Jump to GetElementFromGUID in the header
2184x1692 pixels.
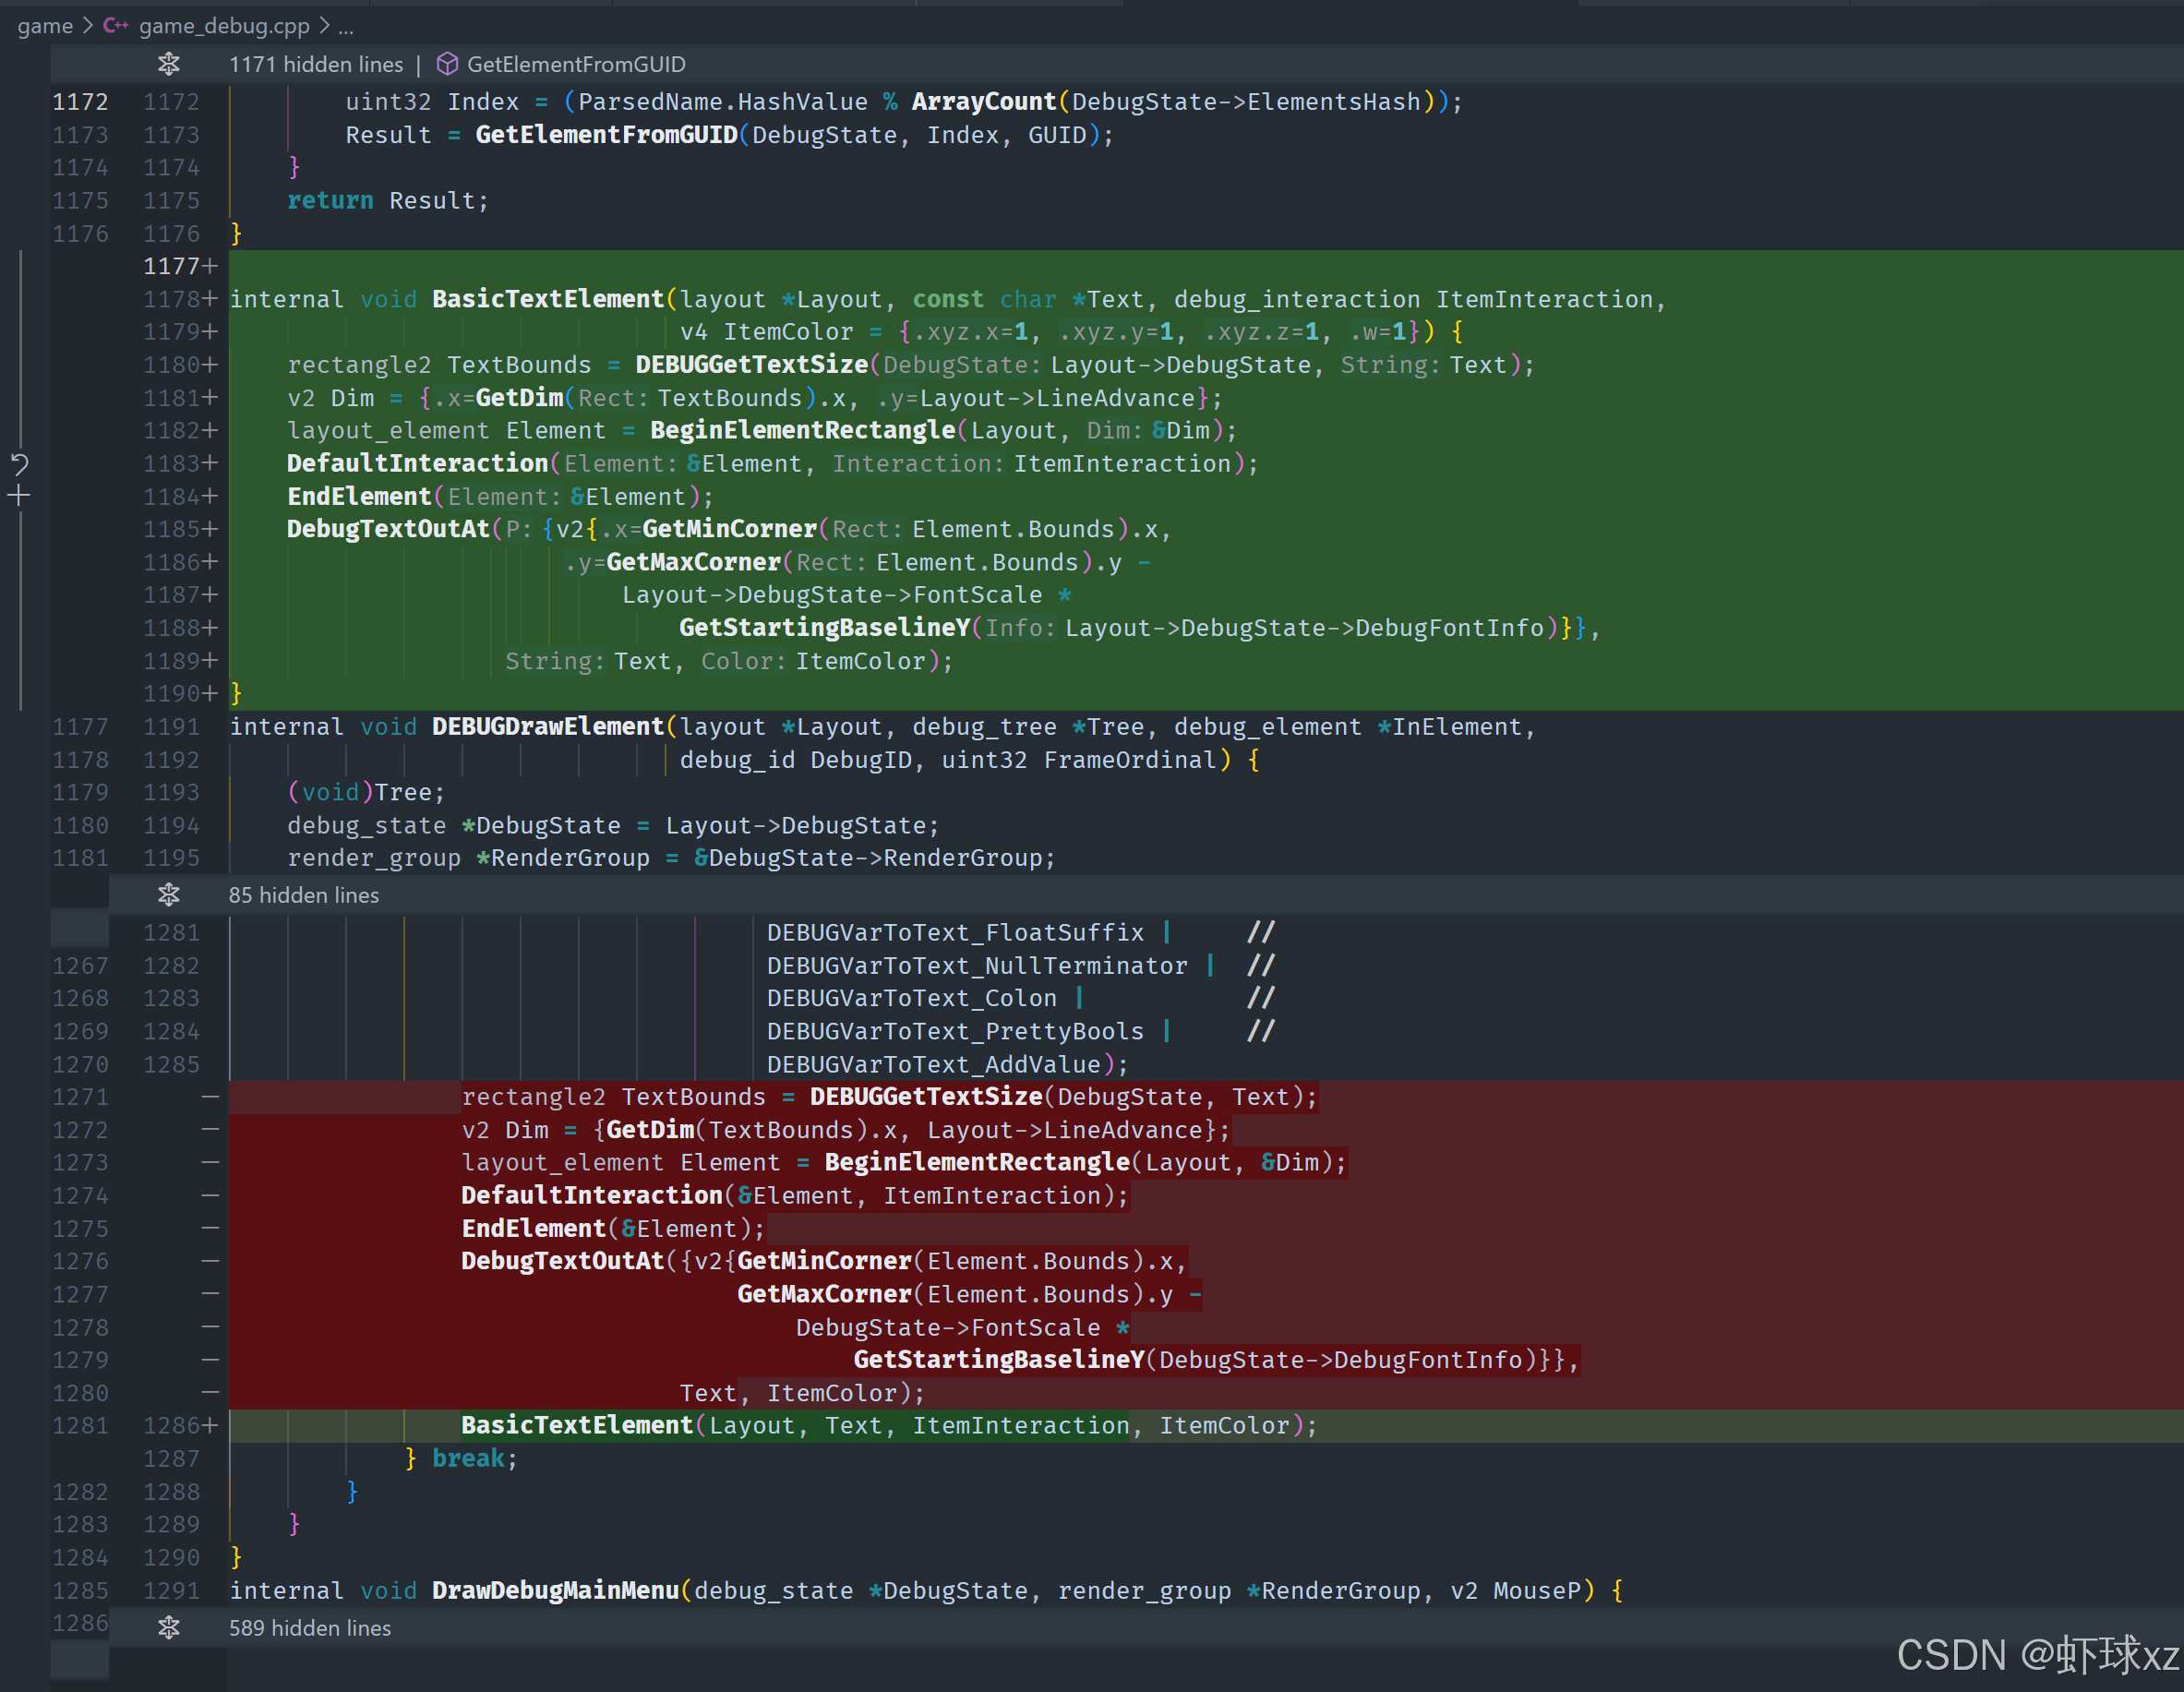pos(576,64)
